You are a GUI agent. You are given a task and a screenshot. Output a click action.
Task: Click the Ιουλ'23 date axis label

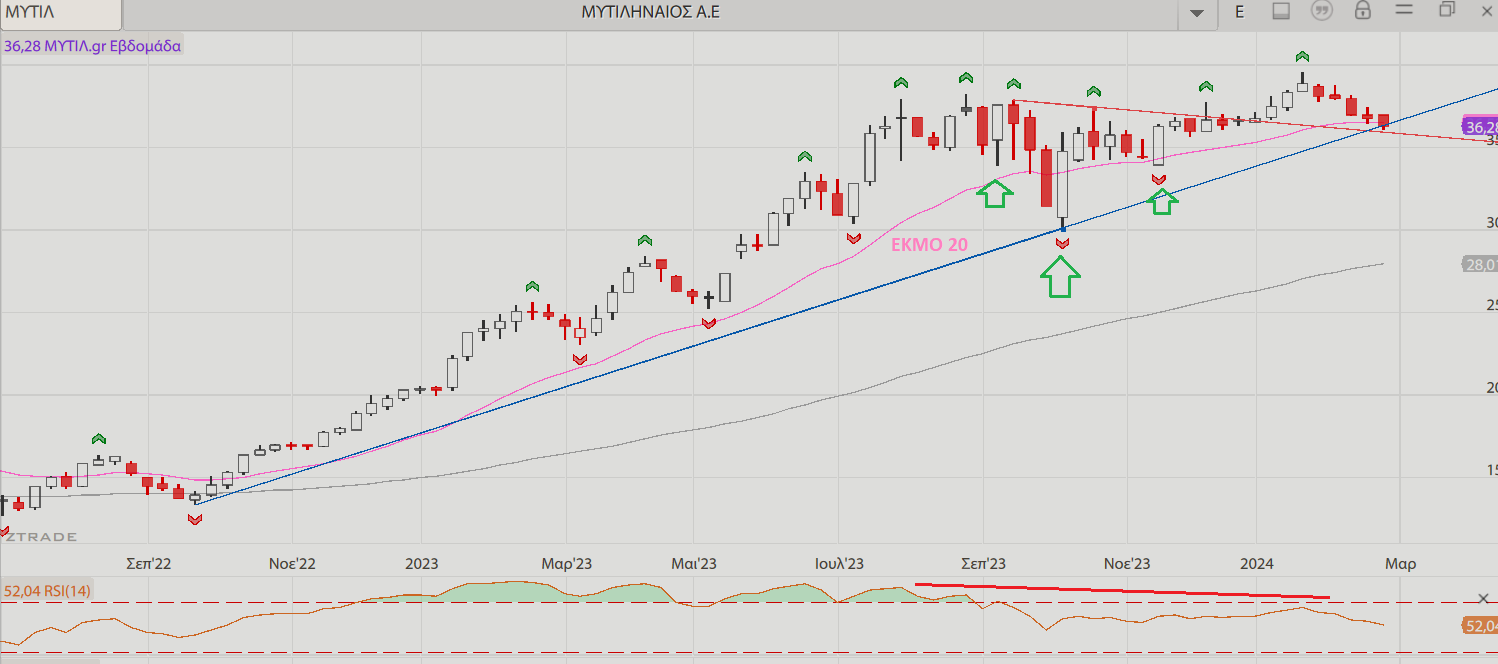(840, 564)
